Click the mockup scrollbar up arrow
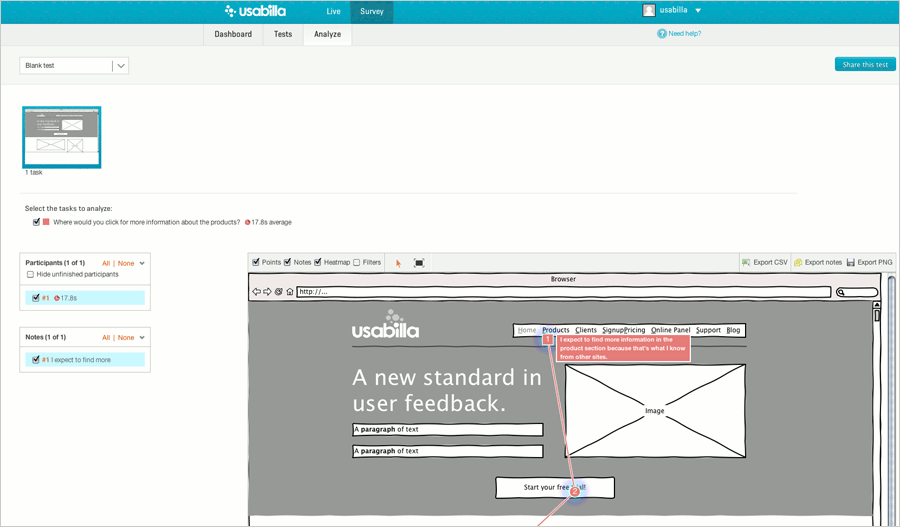The height and width of the screenshot is (527, 900). [876, 305]
